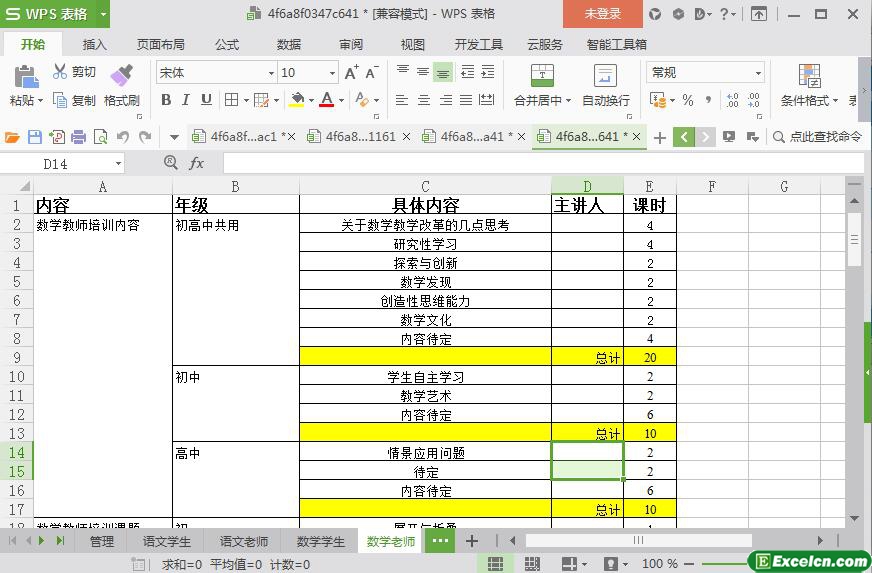Click the 点此查找命令 search box
Viewport: 872px width, 573px height.
(x=825, y=137)
